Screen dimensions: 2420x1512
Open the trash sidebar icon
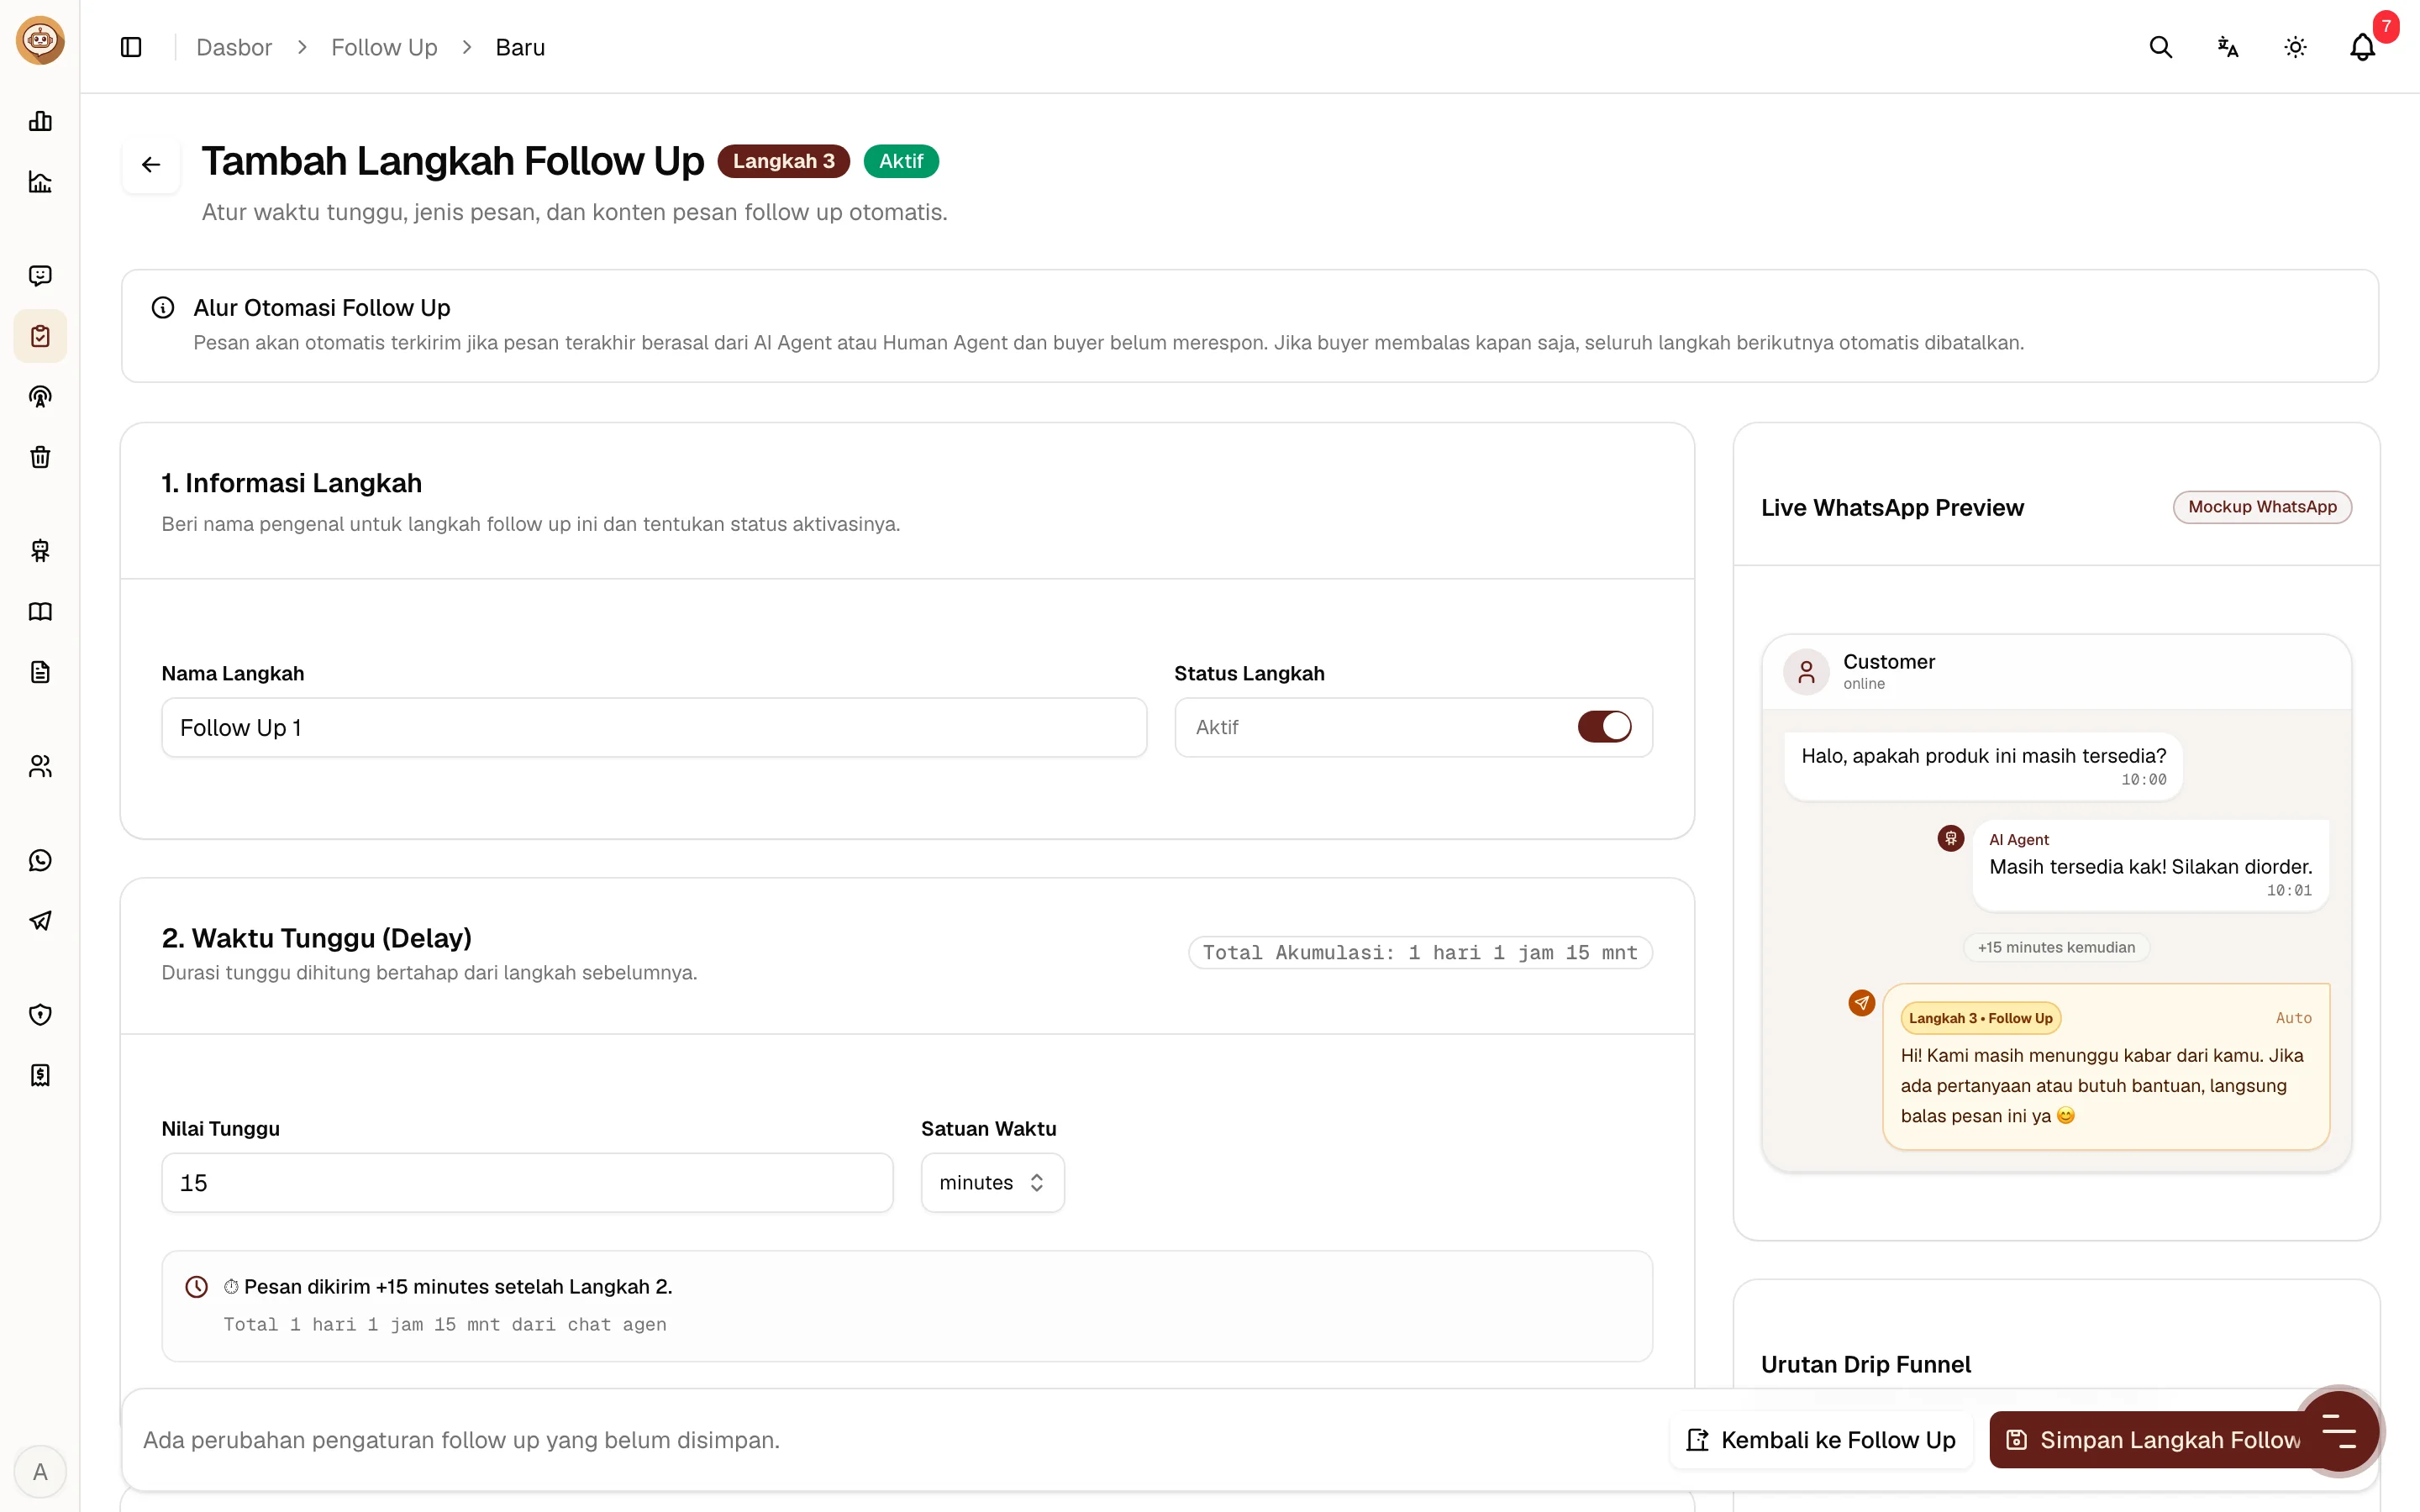[40, 457]
